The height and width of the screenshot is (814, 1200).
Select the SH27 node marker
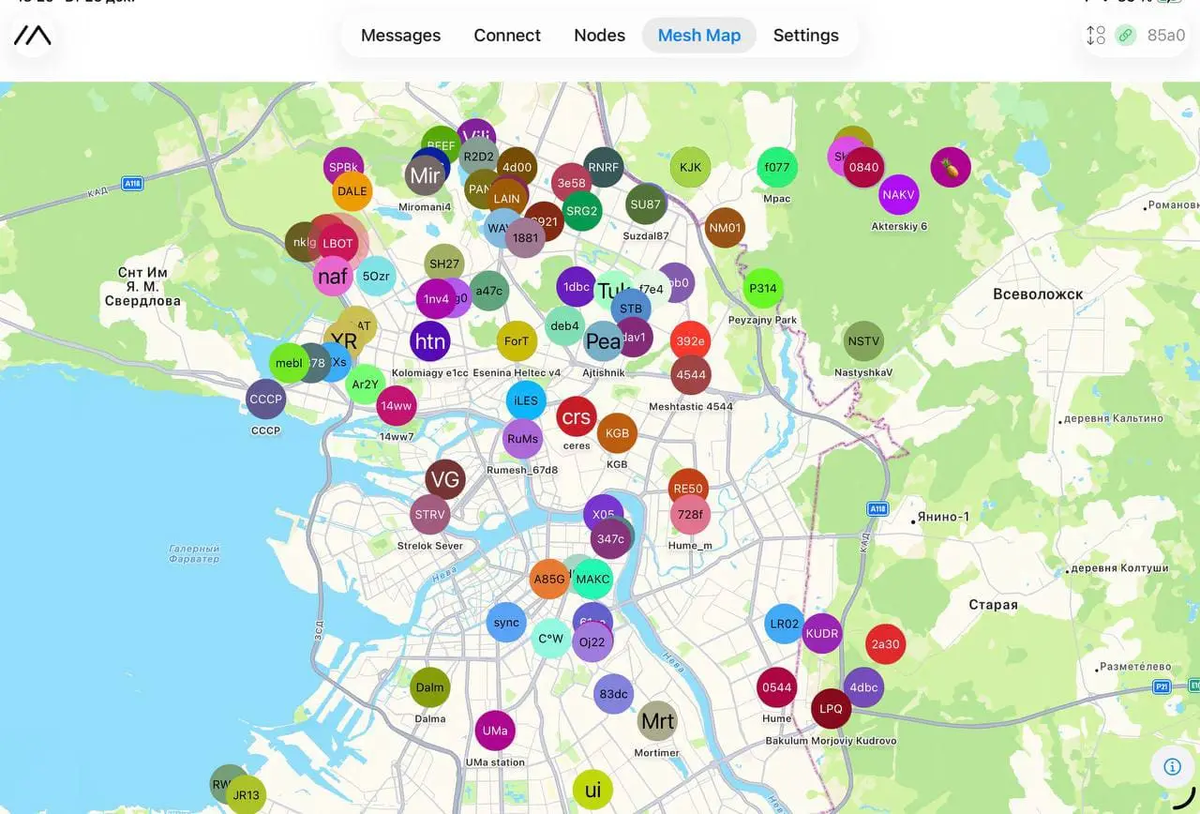click(444, 264)
